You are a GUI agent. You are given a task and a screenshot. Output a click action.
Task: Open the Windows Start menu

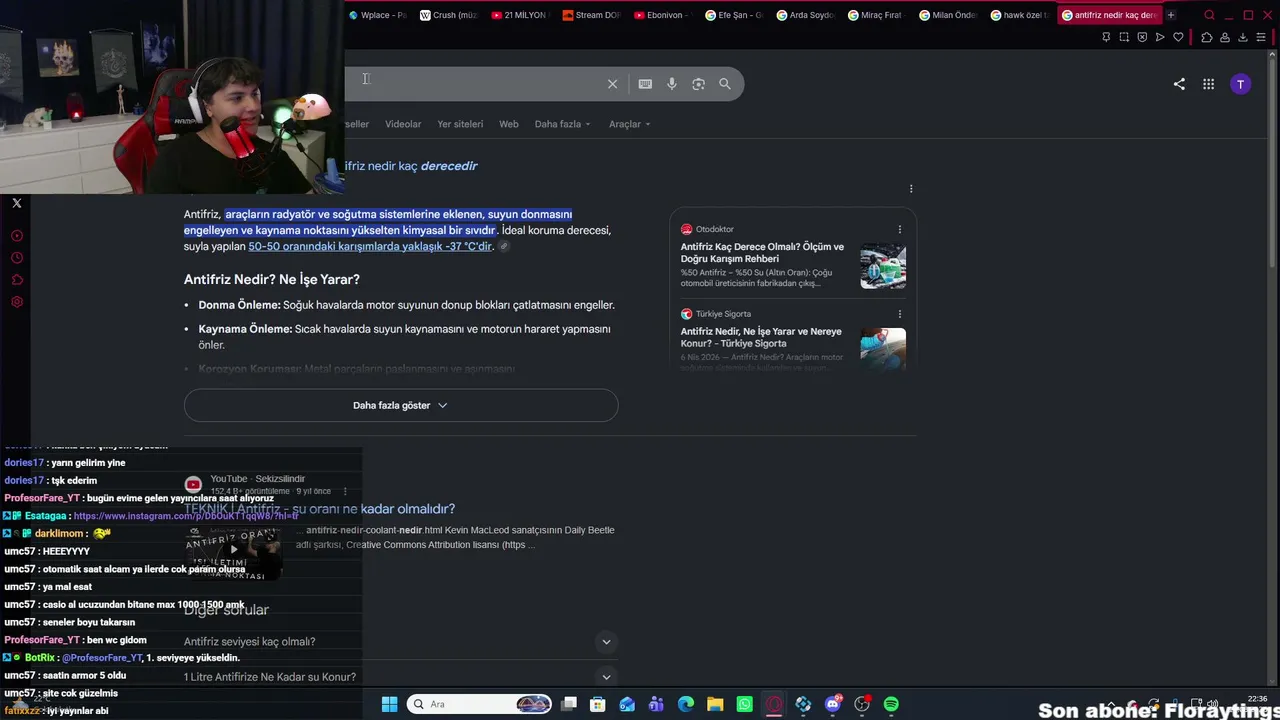point(390,704)
